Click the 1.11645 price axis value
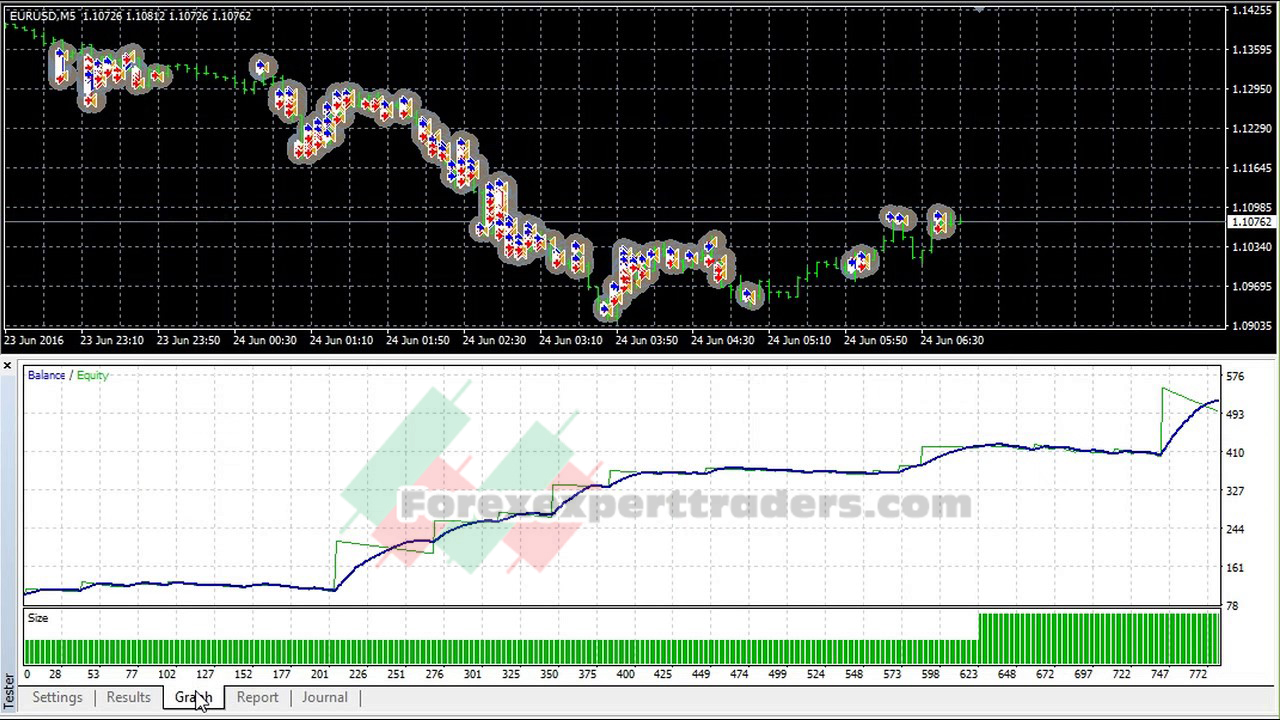 pyautogui.click(x=1252, y=168)
